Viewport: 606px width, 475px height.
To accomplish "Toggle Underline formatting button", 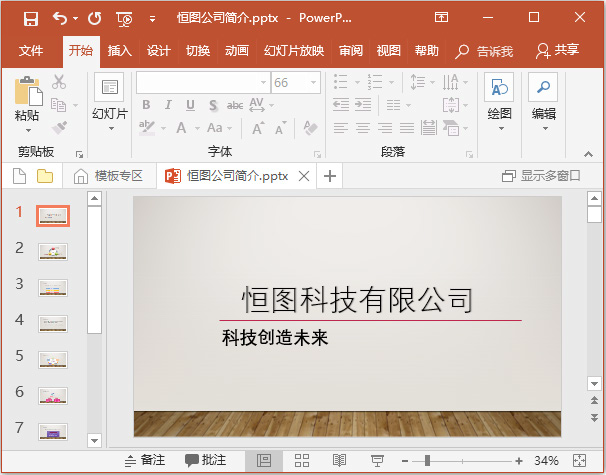I will coord(190,105).
